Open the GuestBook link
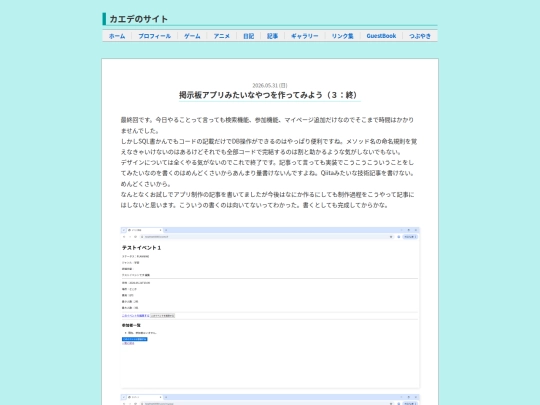The image size is (540, 405). pos(381,36)
